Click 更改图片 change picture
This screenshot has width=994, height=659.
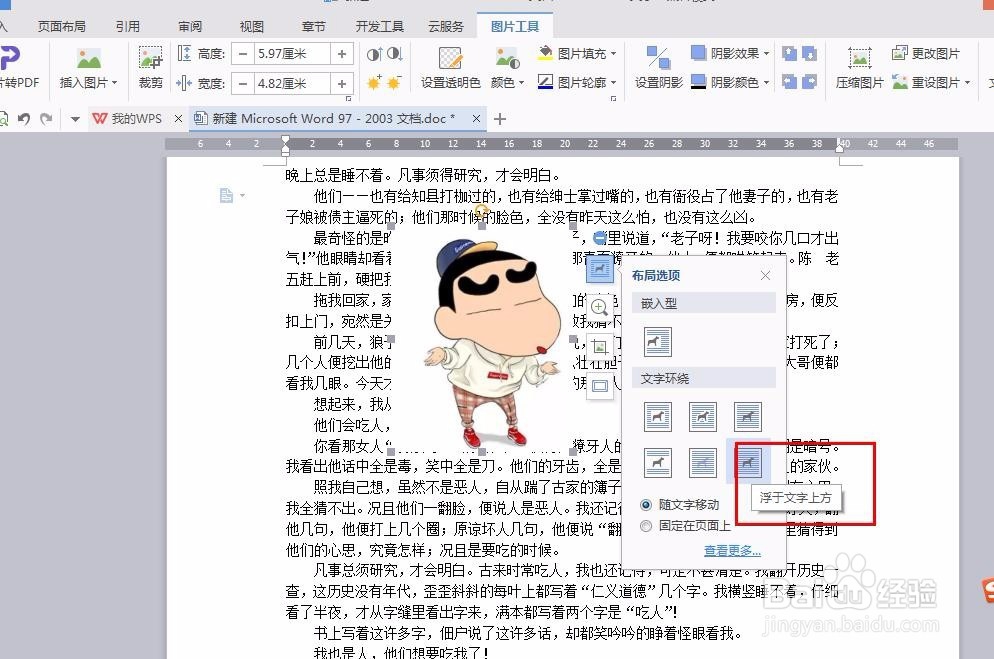(x=926, y=53)
